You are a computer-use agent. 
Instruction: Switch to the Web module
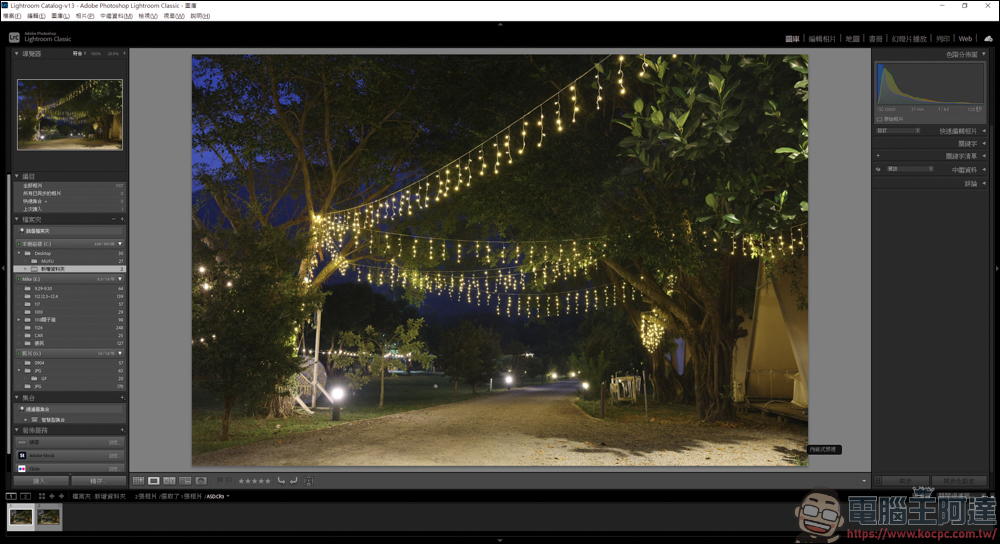(x=966, y=39)
